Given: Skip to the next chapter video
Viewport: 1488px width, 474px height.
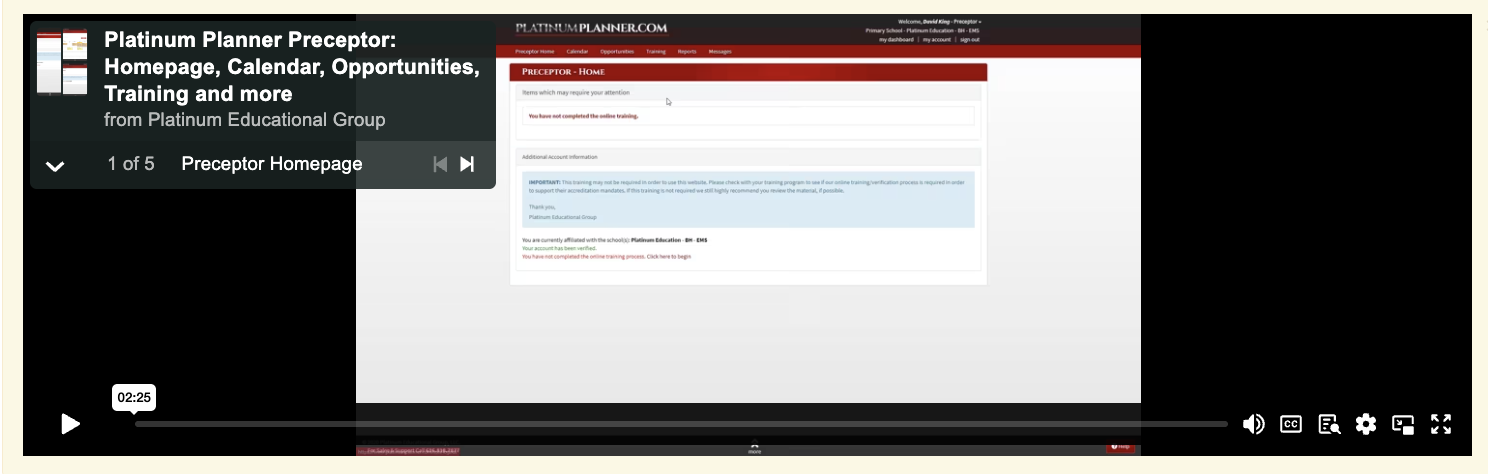Looking at the screenshot, I should coord(467,164).
